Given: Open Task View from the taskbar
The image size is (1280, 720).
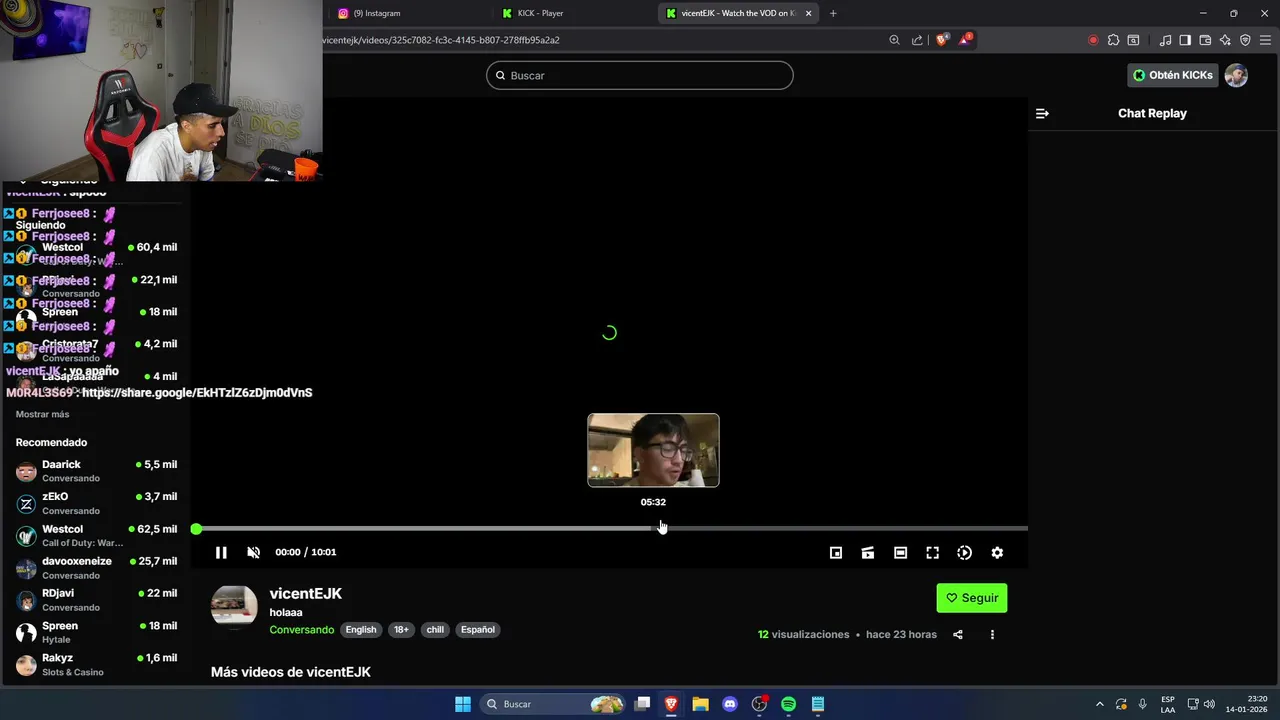Looking at the screenshot, I should [643, 704].
